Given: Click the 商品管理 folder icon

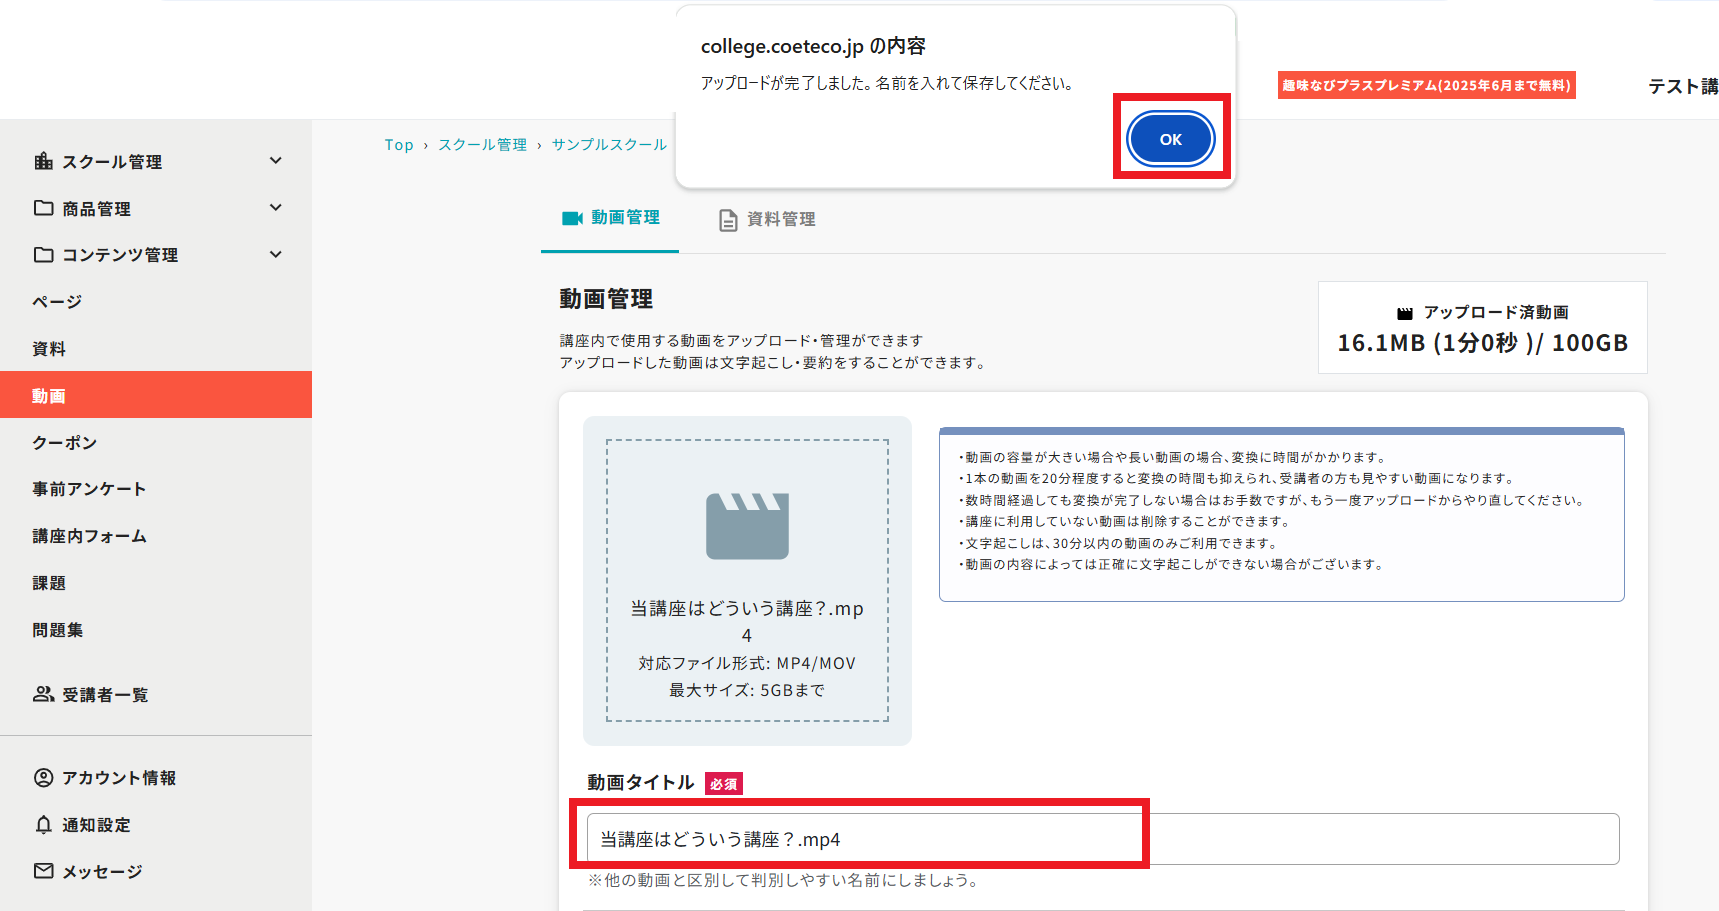Looking at the screenshot, I should 44,208.
